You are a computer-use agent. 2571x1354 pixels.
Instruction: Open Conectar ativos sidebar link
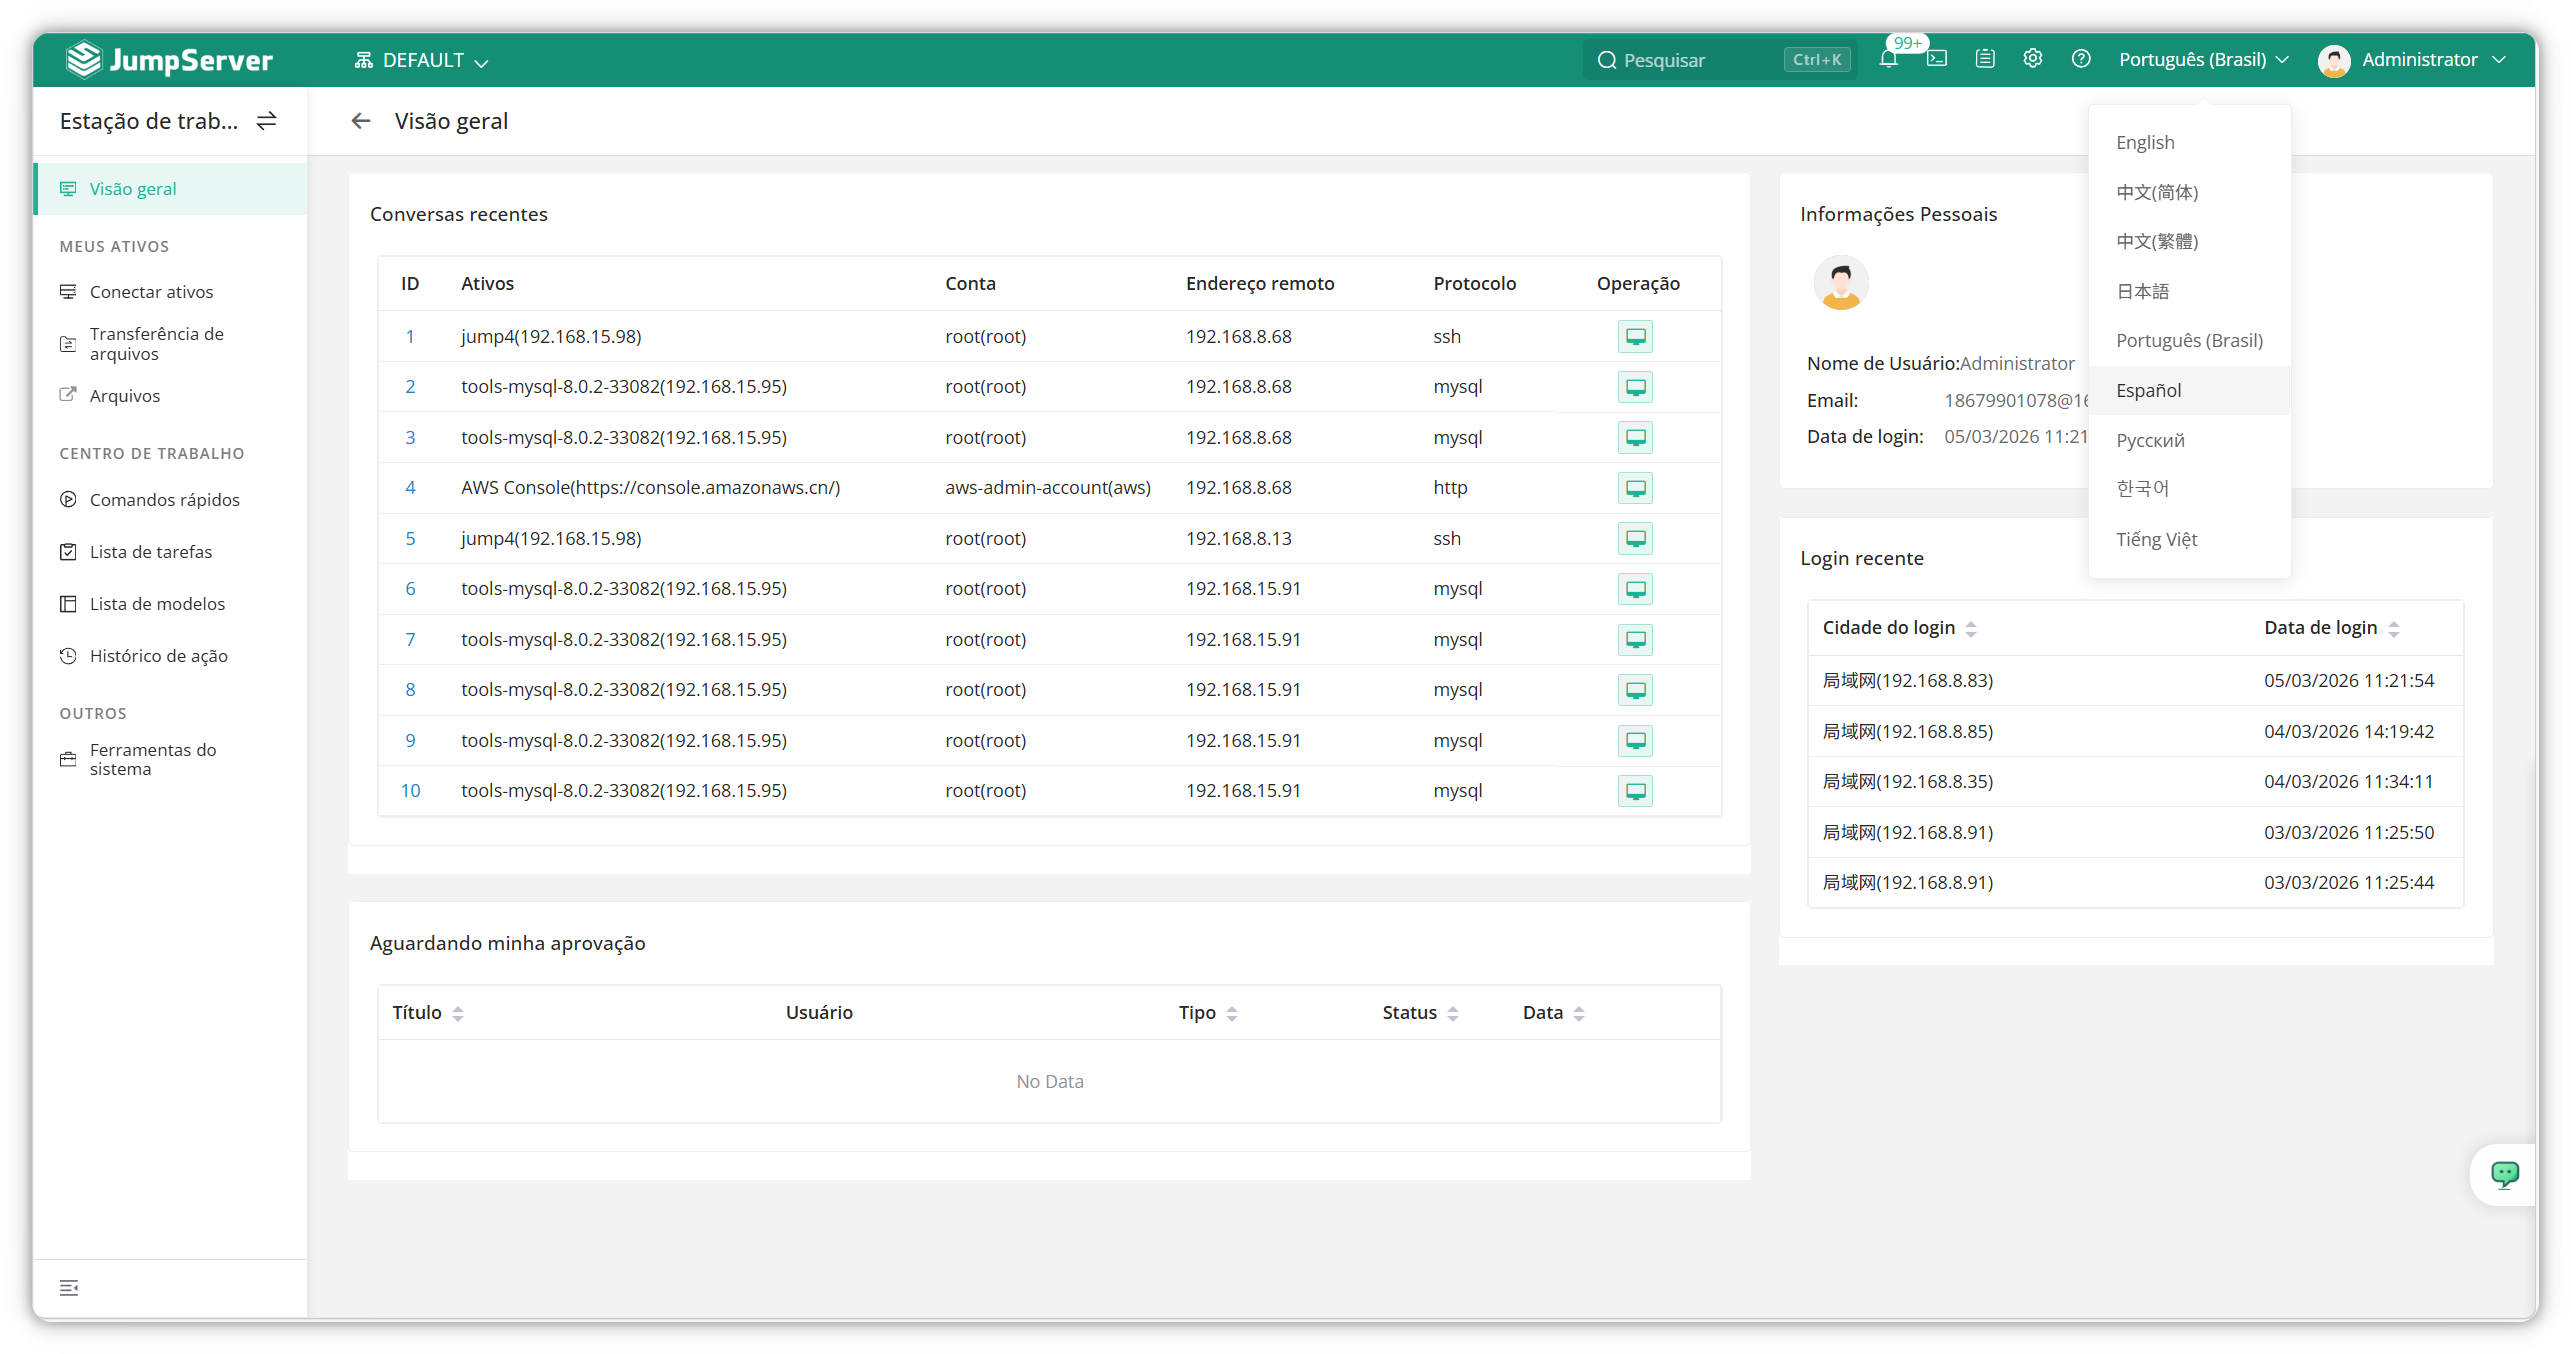click(x=151, y=292)
